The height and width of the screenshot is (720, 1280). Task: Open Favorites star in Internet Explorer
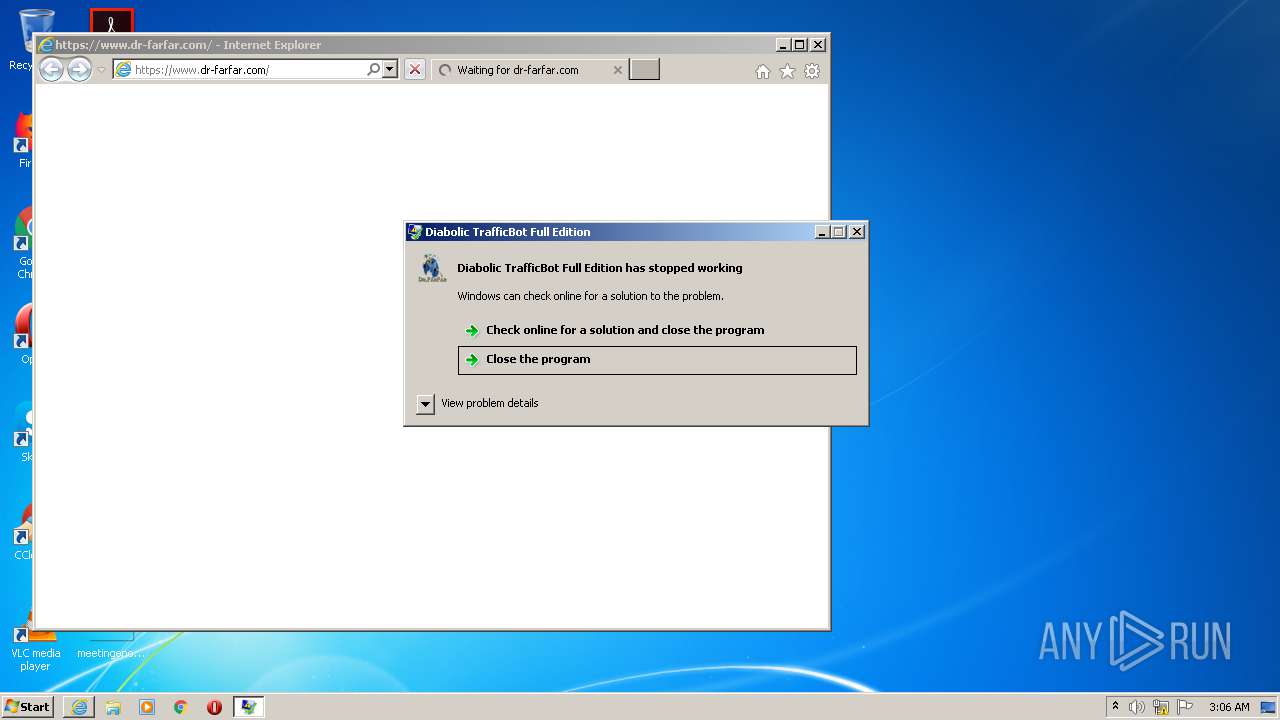coord(787,71)
